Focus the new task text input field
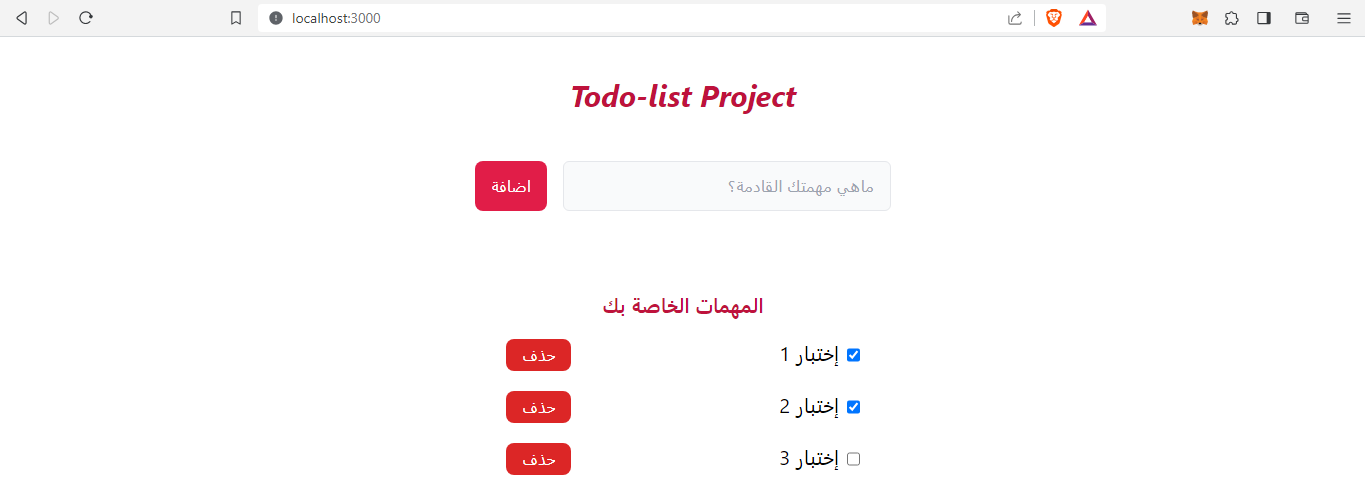This screenshot has height=494, width=1365. pos(726,186)
